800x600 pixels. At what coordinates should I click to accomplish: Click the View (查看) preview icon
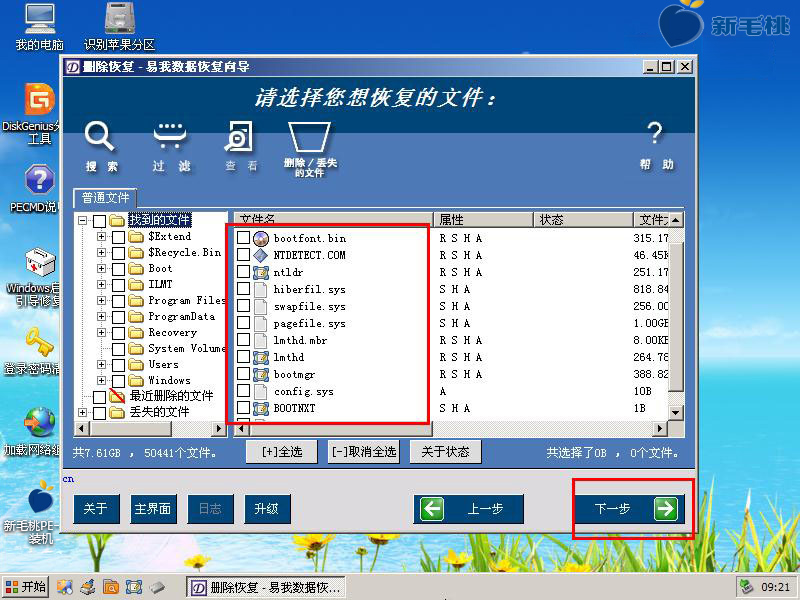(238, 136)
